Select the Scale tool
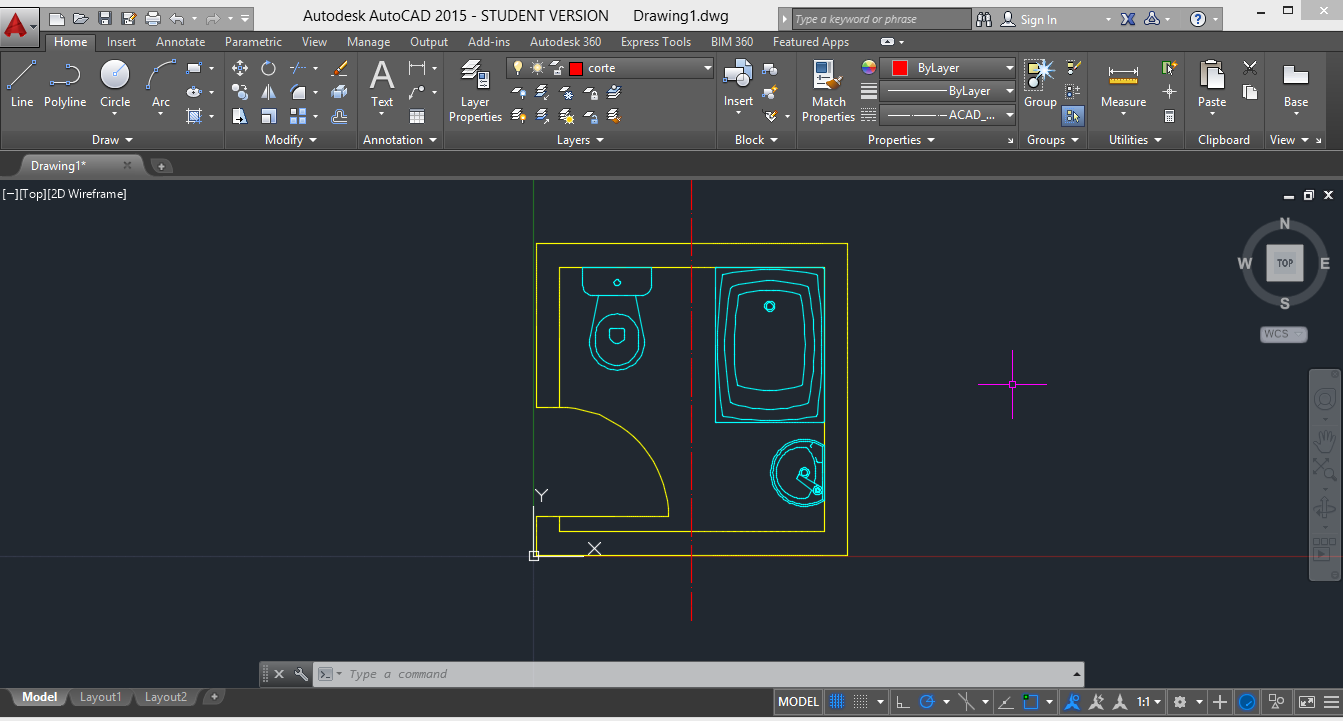1343x721 pixels. point(268,116)
